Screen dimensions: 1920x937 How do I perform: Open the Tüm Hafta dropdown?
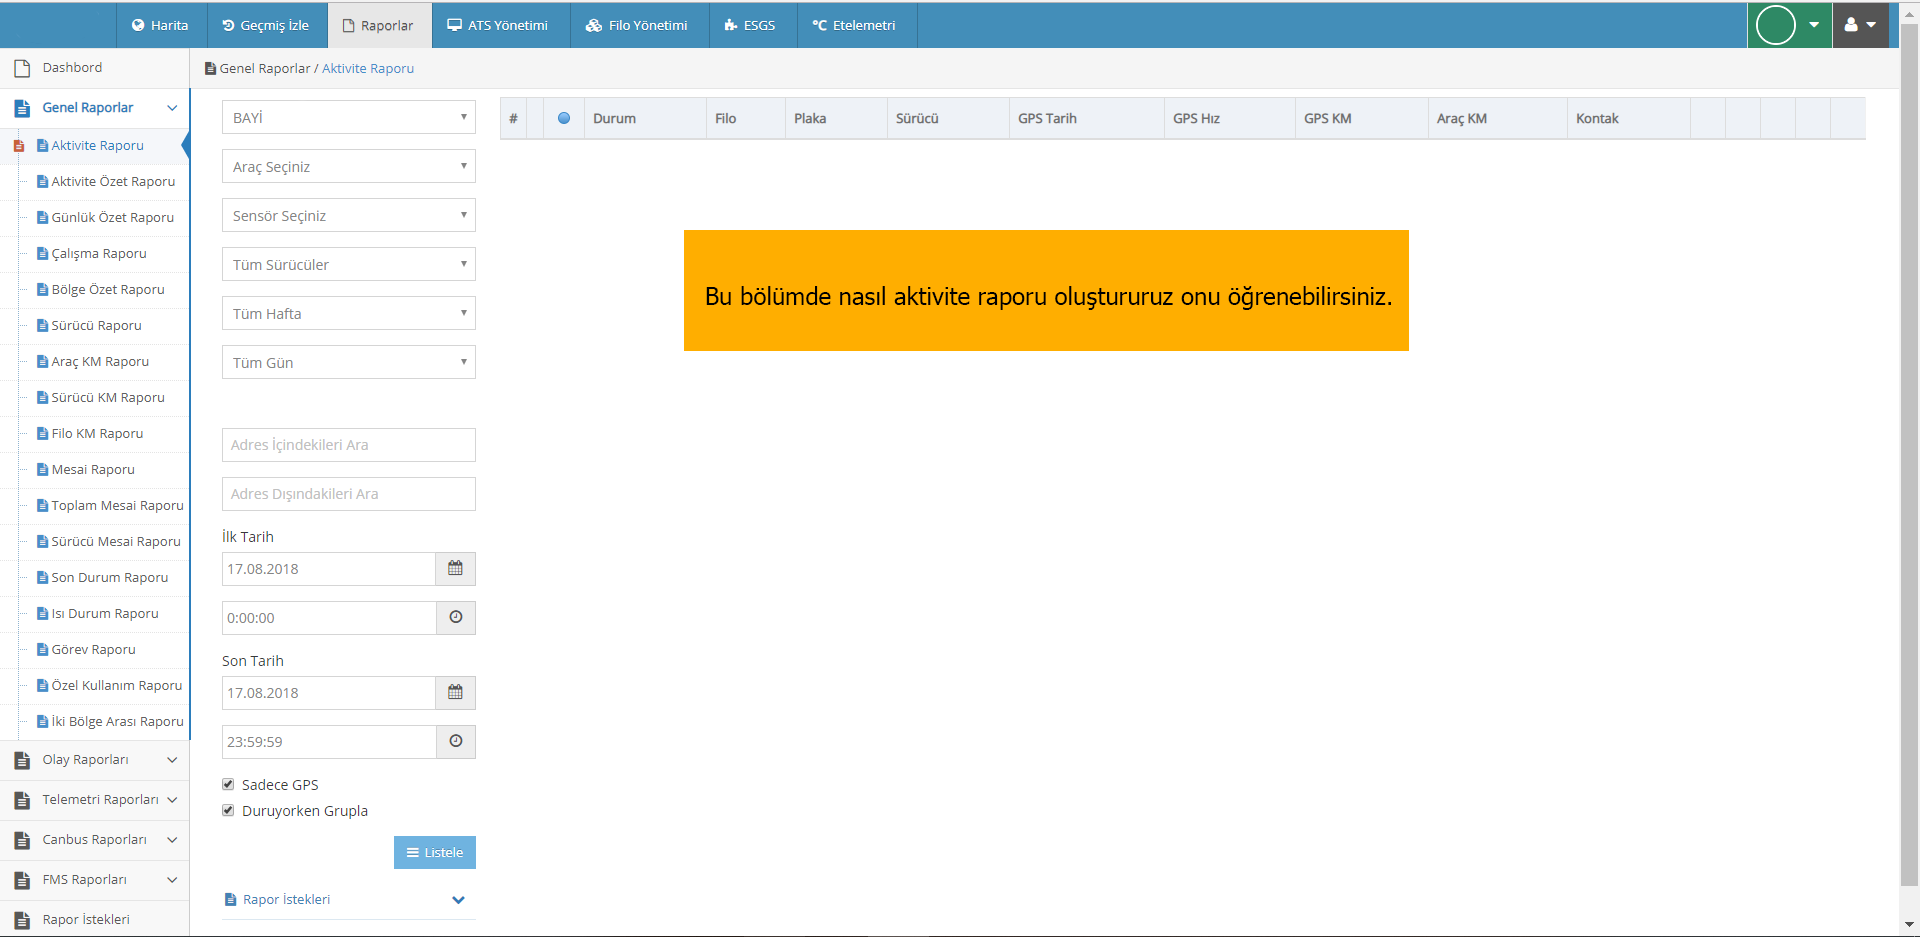pyautogui.click(x=349, y=313)
